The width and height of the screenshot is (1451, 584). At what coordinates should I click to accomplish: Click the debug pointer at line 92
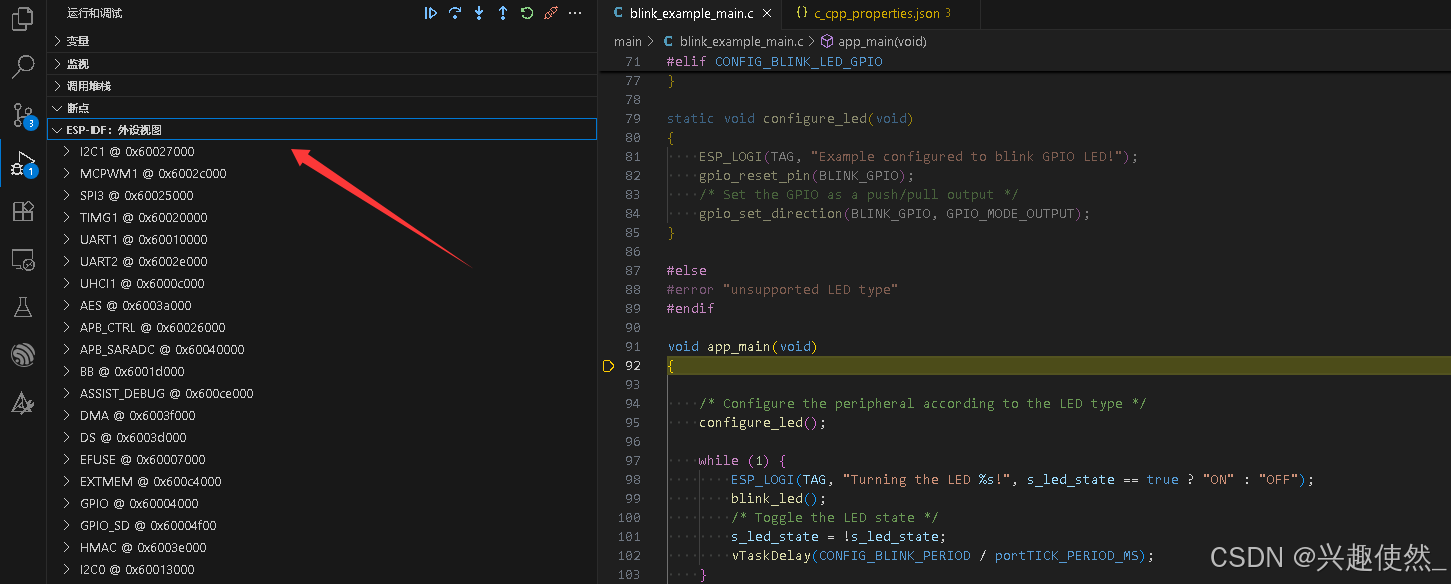(608, 366)
